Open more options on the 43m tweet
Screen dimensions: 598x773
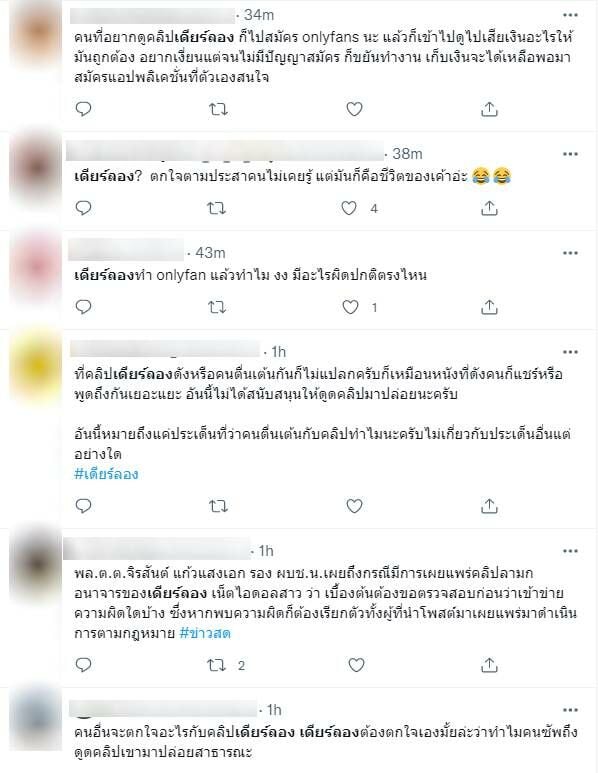coord(570,253)
